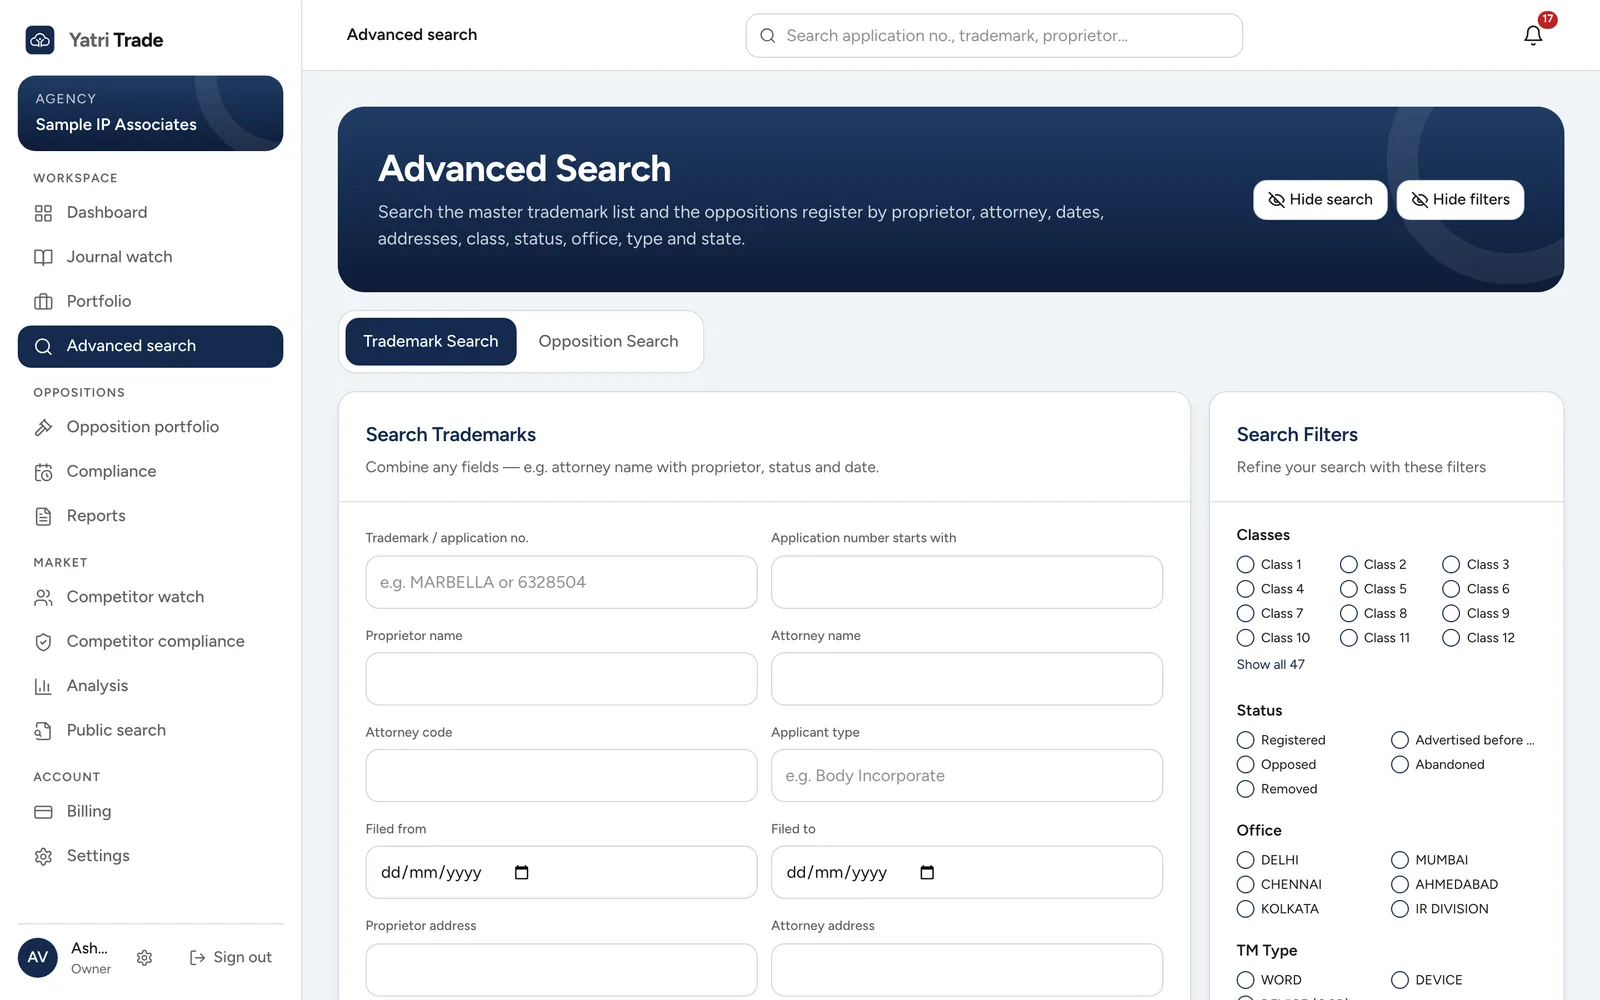Click the magnifier icon in the top search bar
1600x1000 pixels.
coord(768,36)
